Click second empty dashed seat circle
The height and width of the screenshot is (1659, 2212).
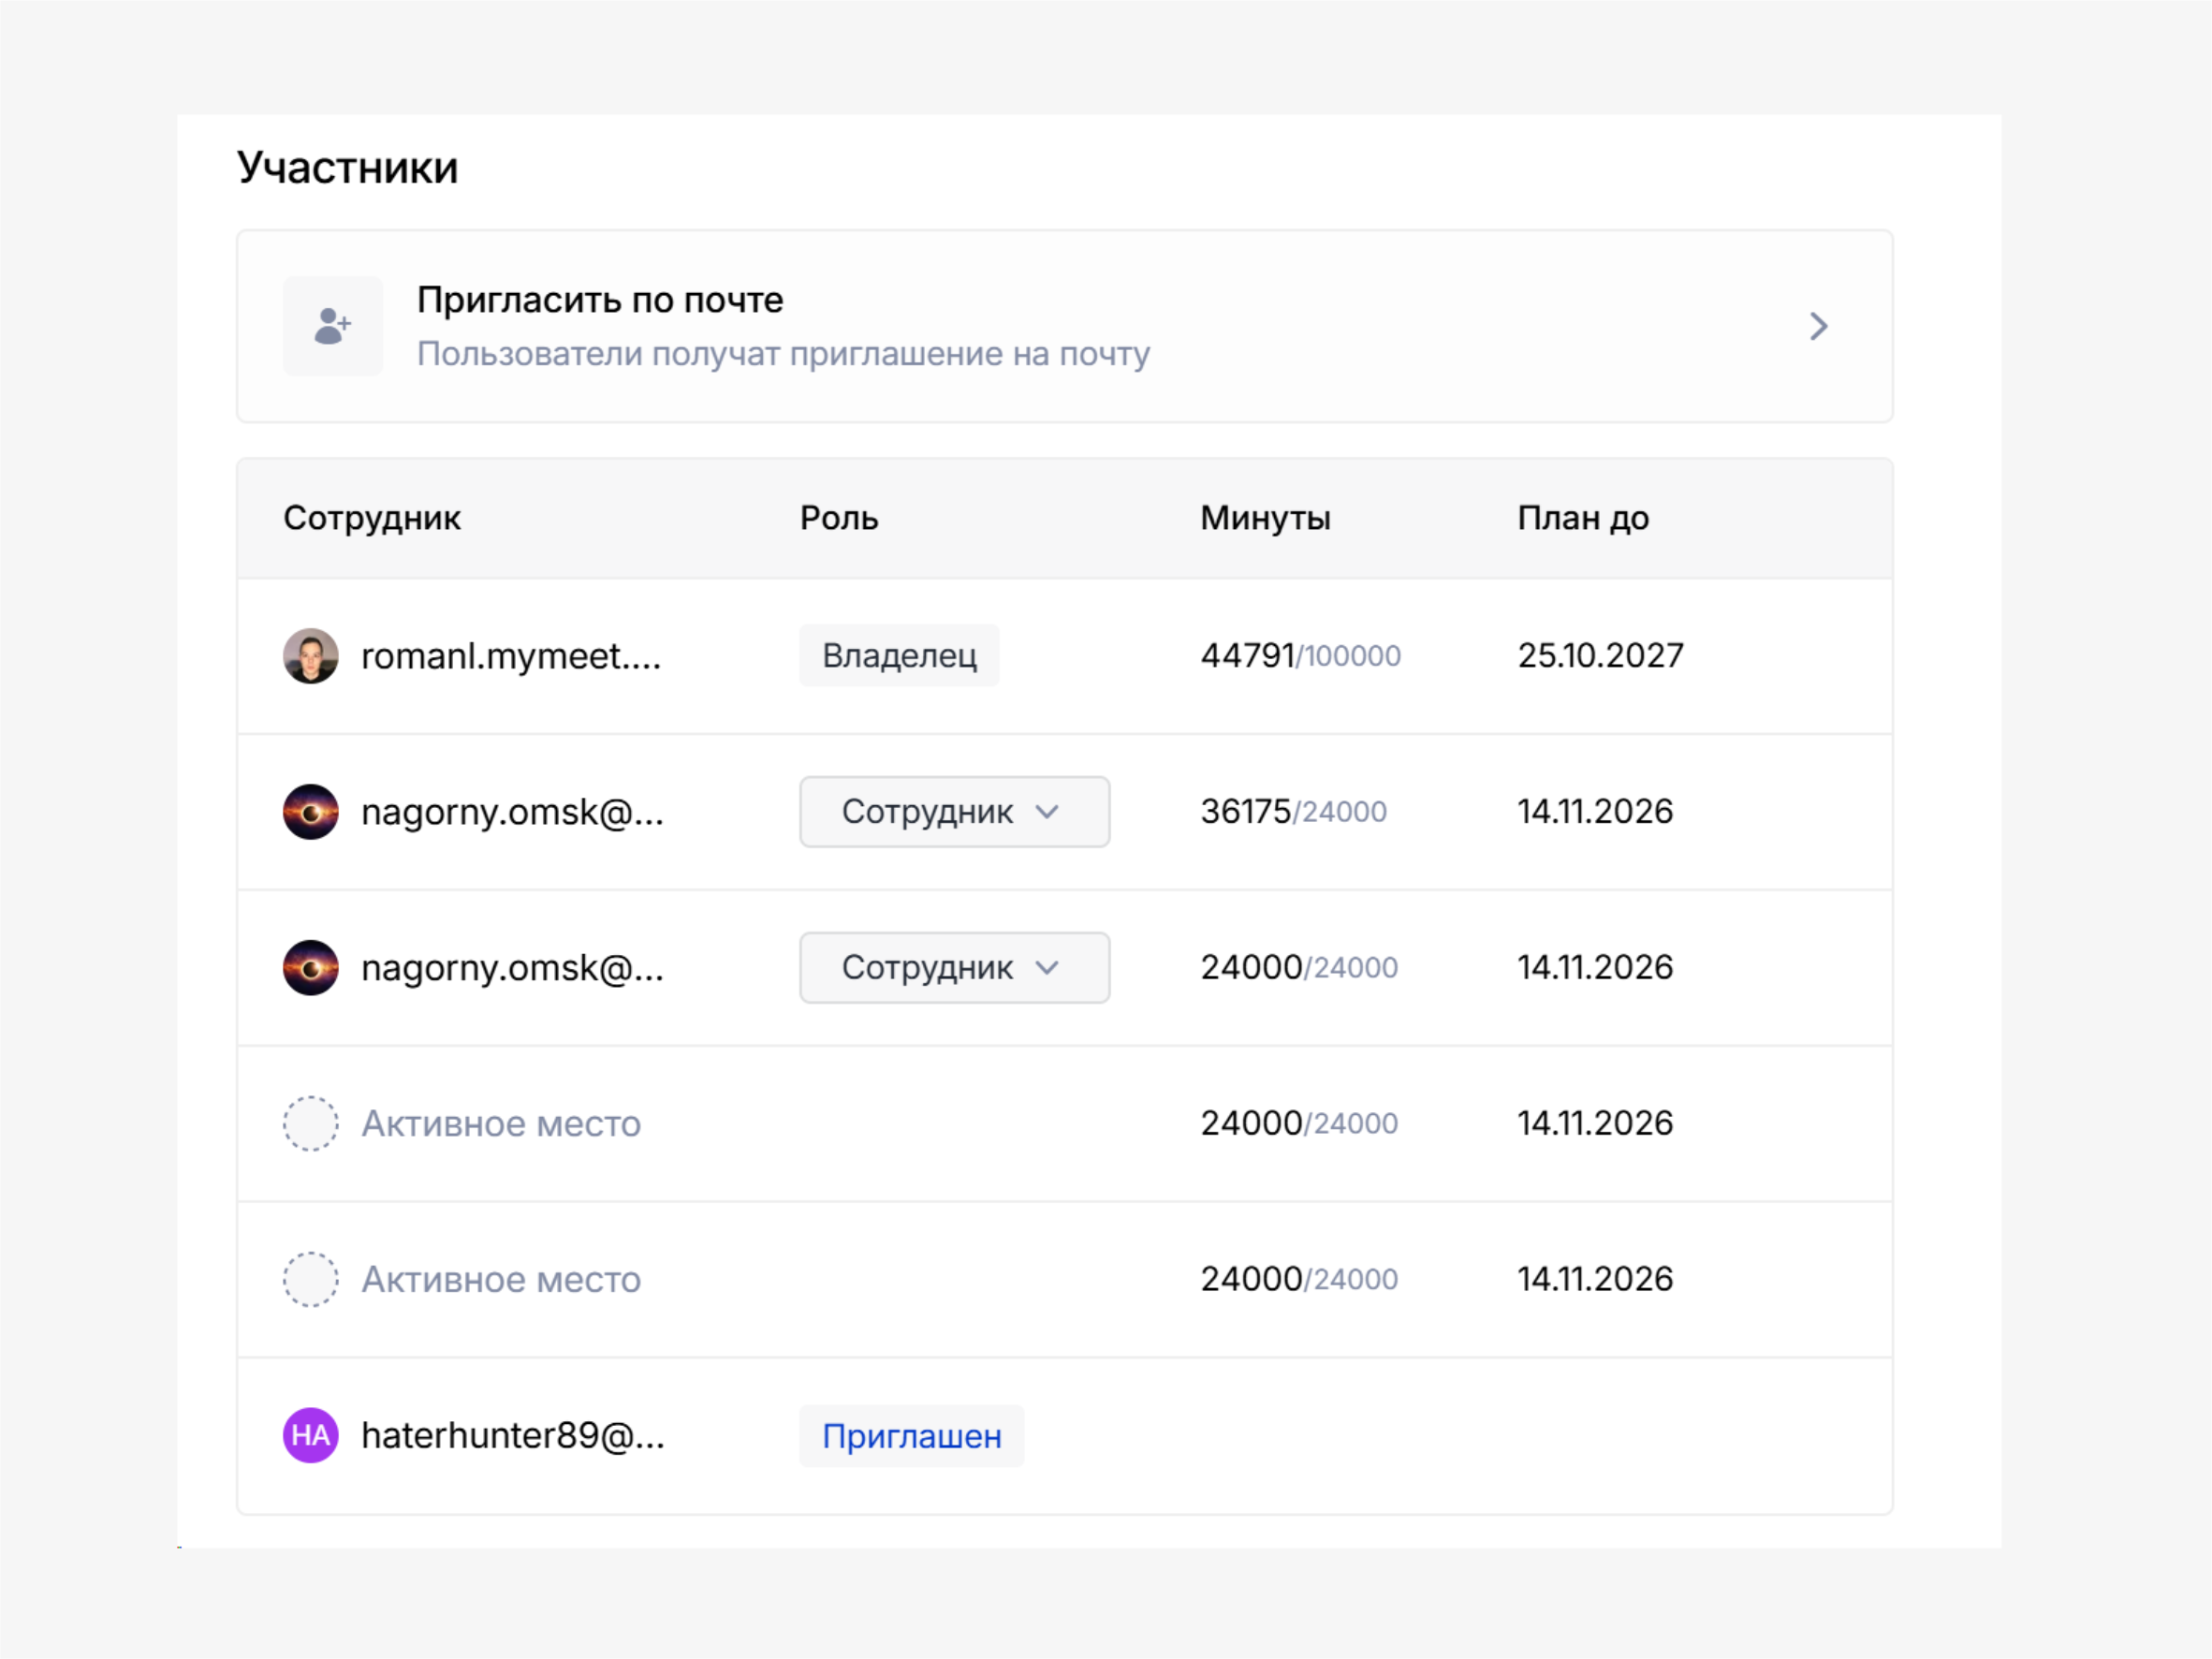tap(310, 1280)
